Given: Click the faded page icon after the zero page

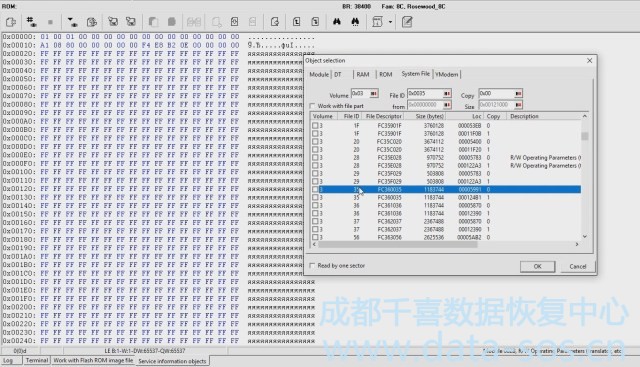Looking at the screenshot, I should [253, 22].
